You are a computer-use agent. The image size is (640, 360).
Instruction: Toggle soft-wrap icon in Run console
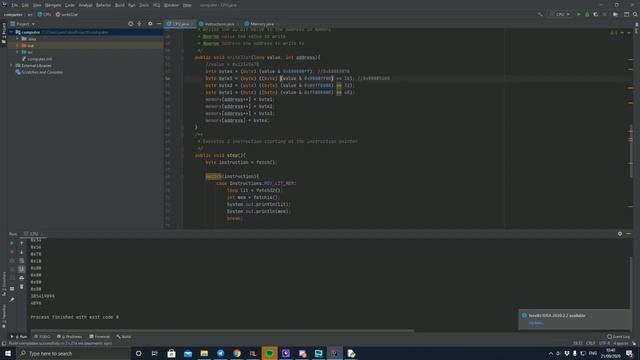tap(22, 260)
